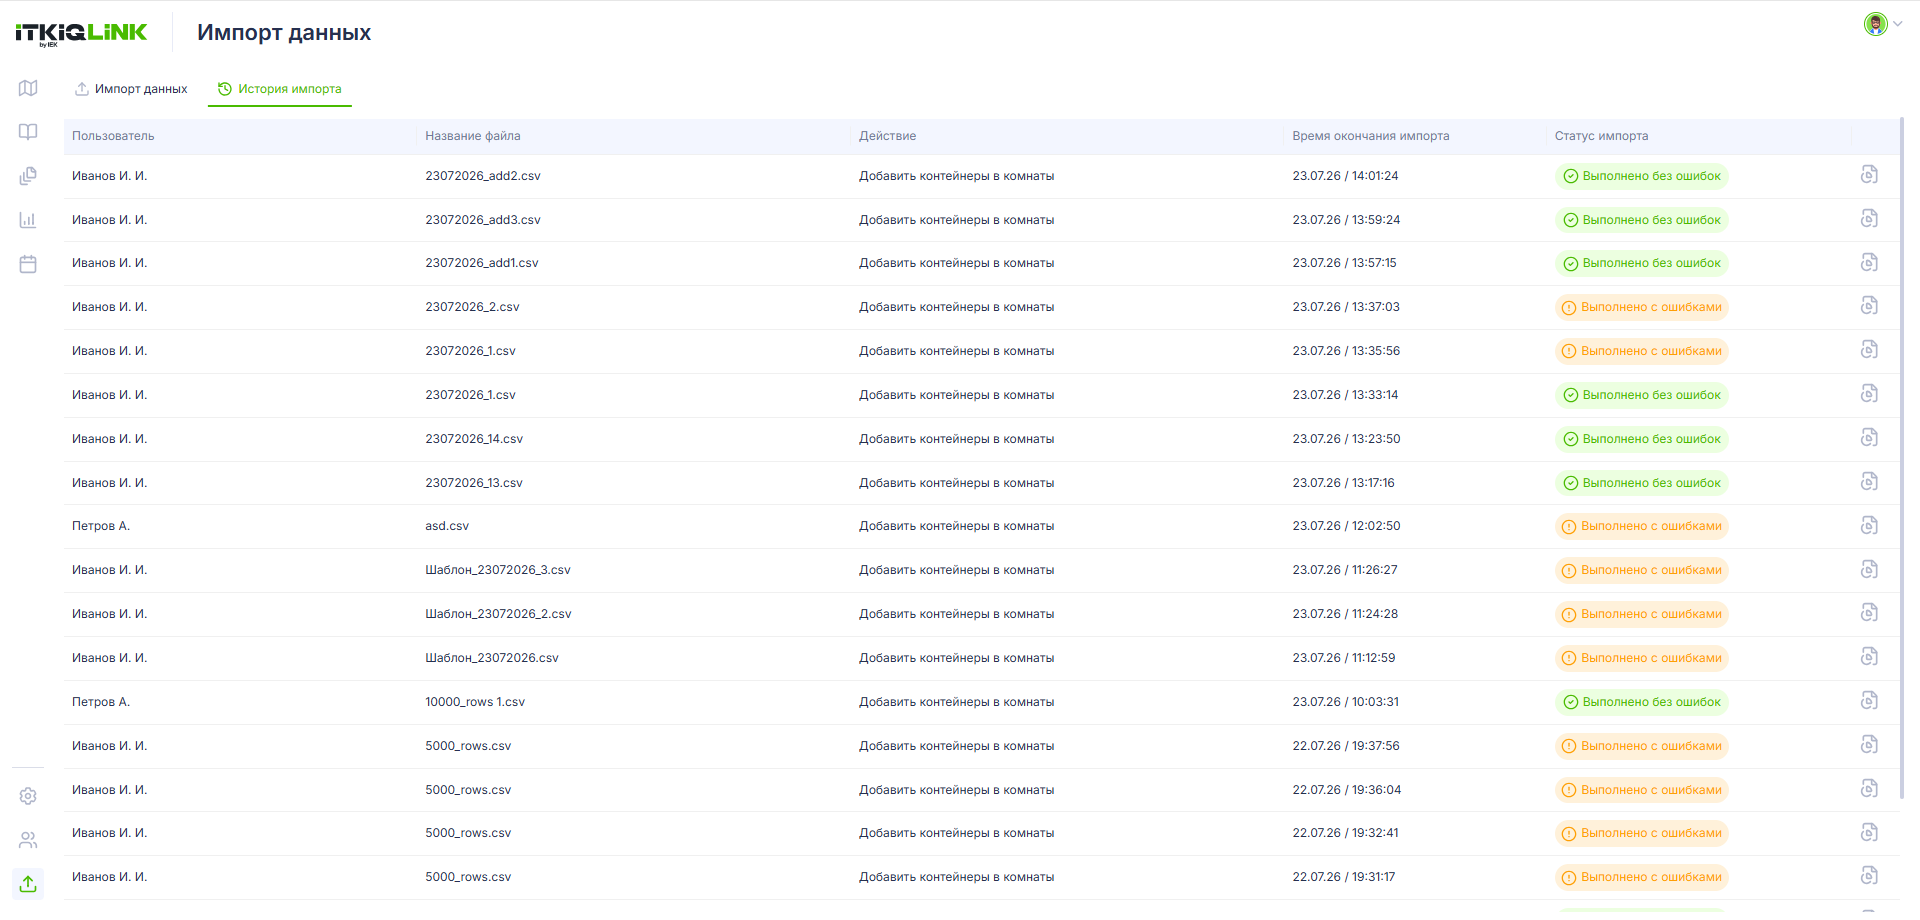Click the file name asd.csv
1920x920 pixels.
(x=447, y=526)
